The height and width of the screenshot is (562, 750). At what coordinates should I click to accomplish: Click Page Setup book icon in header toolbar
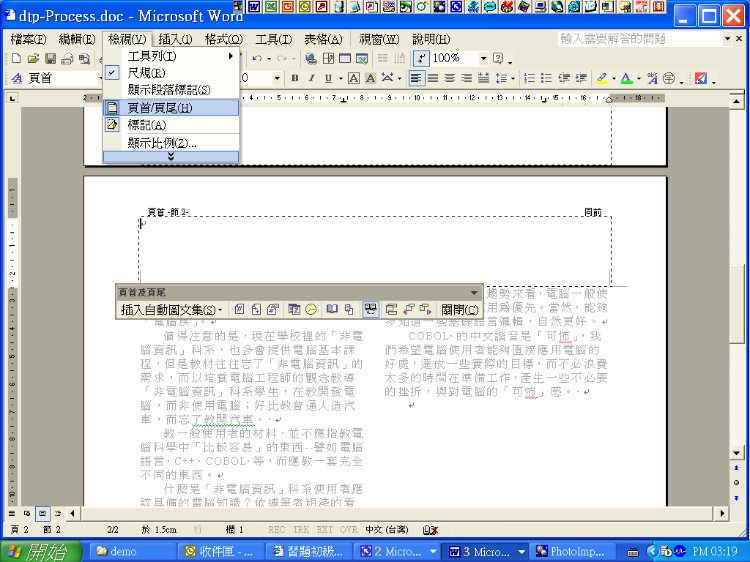point(332,309)
